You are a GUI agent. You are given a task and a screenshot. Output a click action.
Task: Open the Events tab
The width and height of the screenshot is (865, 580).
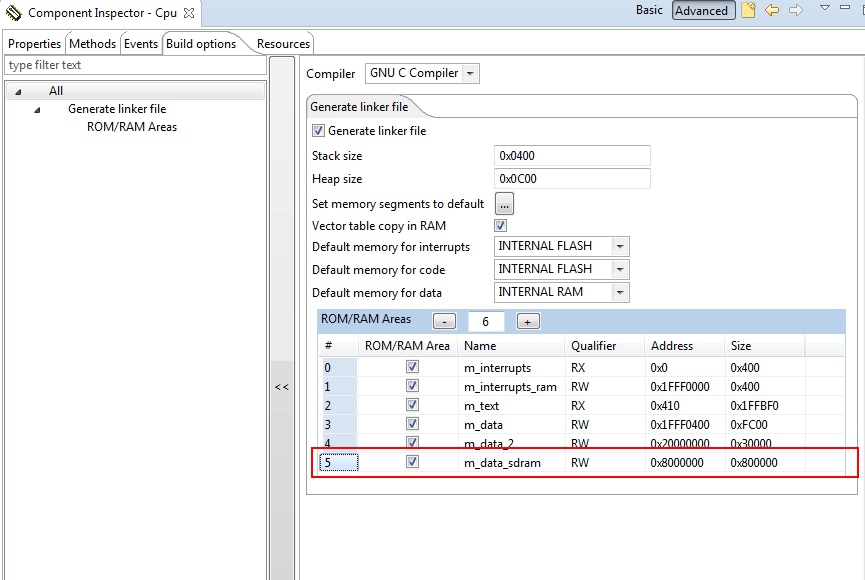[141, 44]
